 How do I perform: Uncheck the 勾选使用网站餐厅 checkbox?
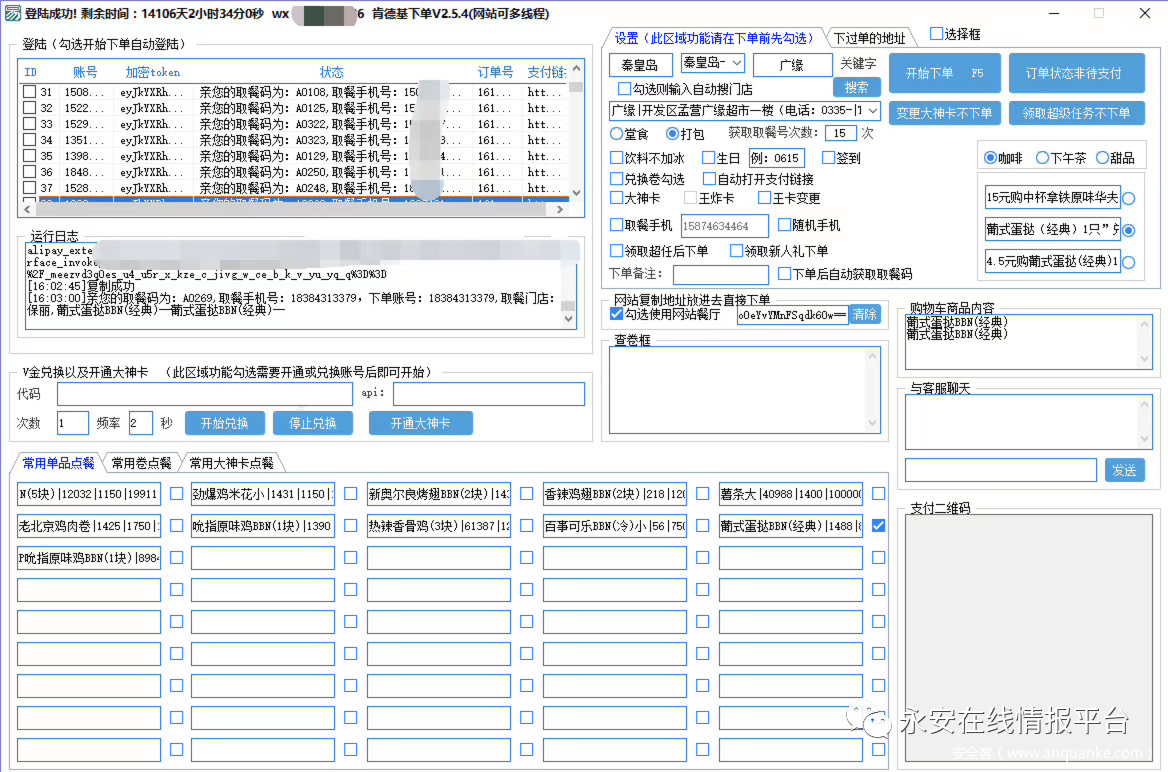[x=616, y=314]
